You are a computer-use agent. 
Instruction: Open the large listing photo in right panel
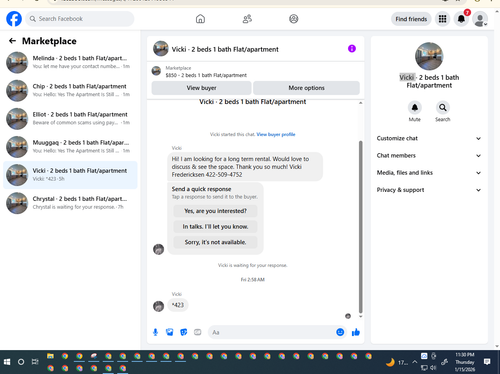click(429, 56)
